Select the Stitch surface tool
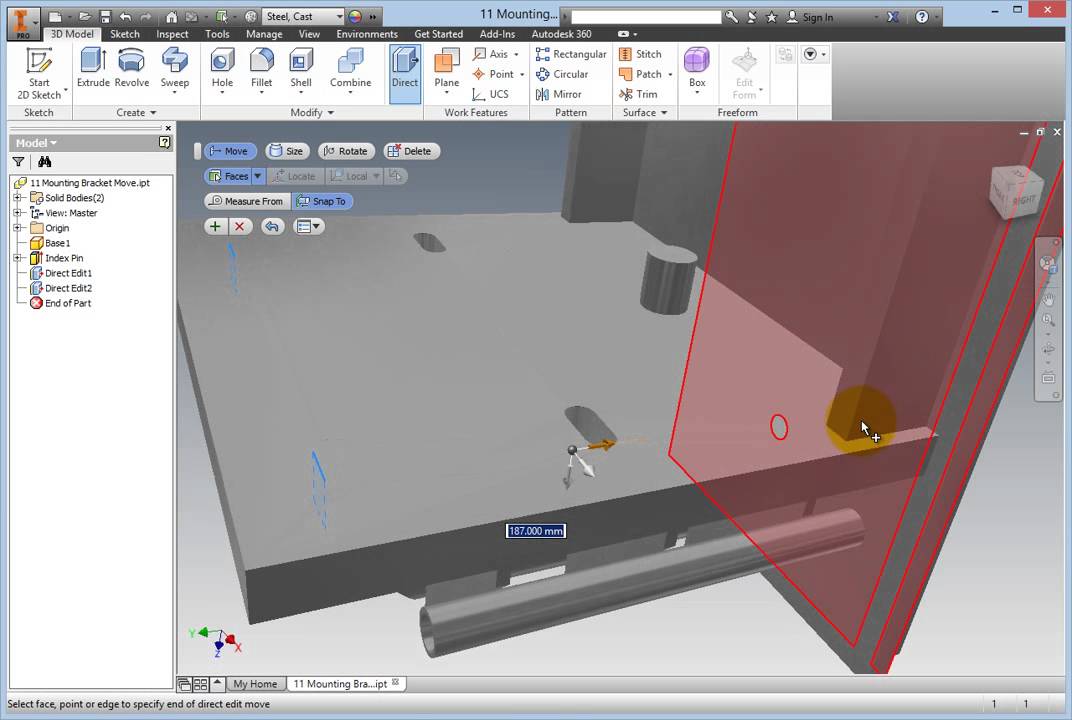Viewport: 1072px width, 720px height. (x=640, y=54)
